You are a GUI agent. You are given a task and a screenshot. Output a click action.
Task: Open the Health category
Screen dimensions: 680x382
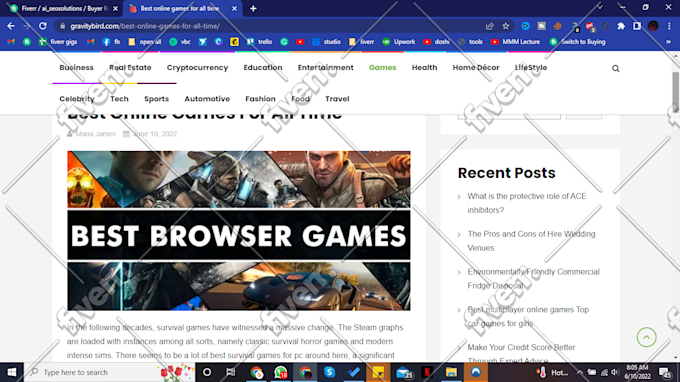(425, 68)
